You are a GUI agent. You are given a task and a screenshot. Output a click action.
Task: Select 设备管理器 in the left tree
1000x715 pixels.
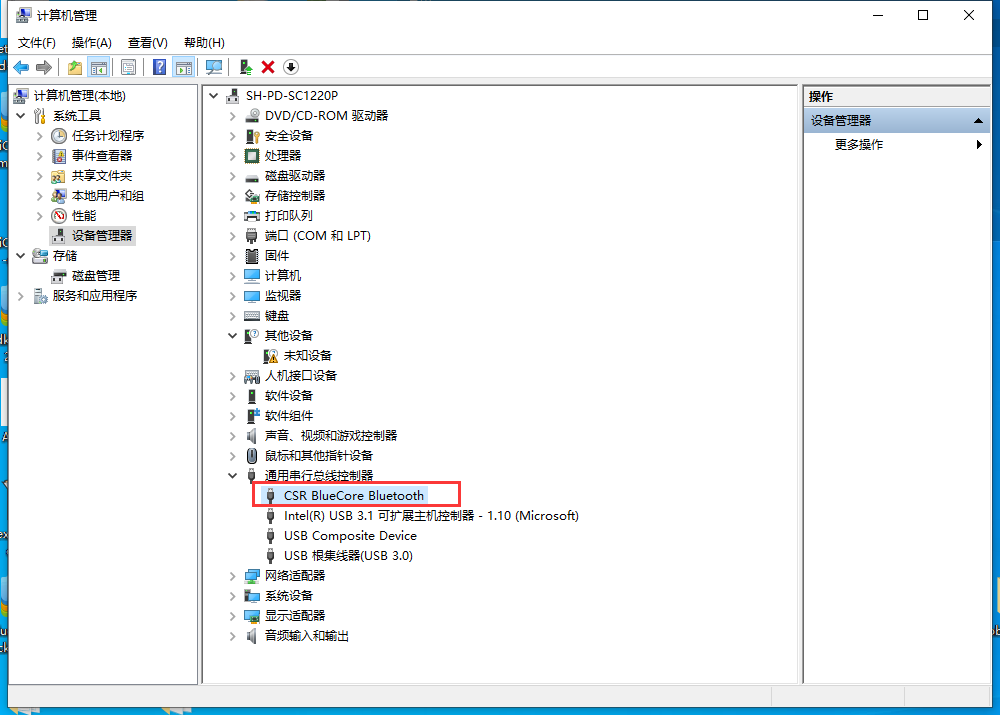point(101,236)
